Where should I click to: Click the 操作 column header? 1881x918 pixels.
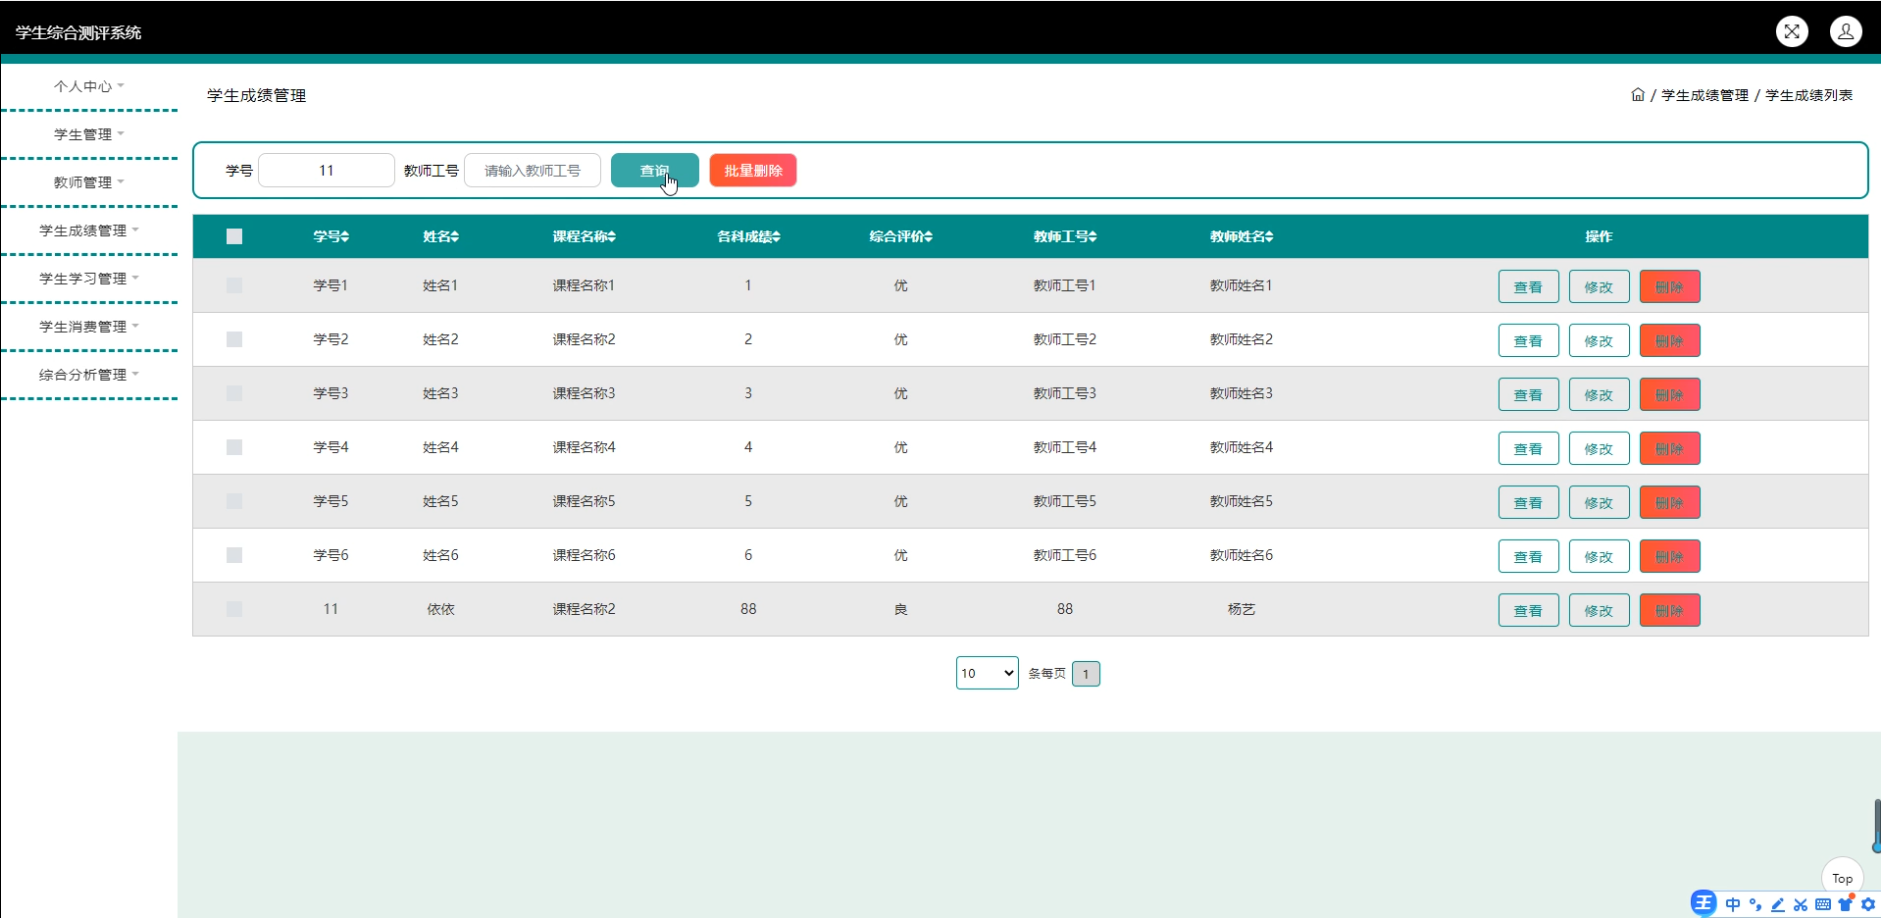1598,237
